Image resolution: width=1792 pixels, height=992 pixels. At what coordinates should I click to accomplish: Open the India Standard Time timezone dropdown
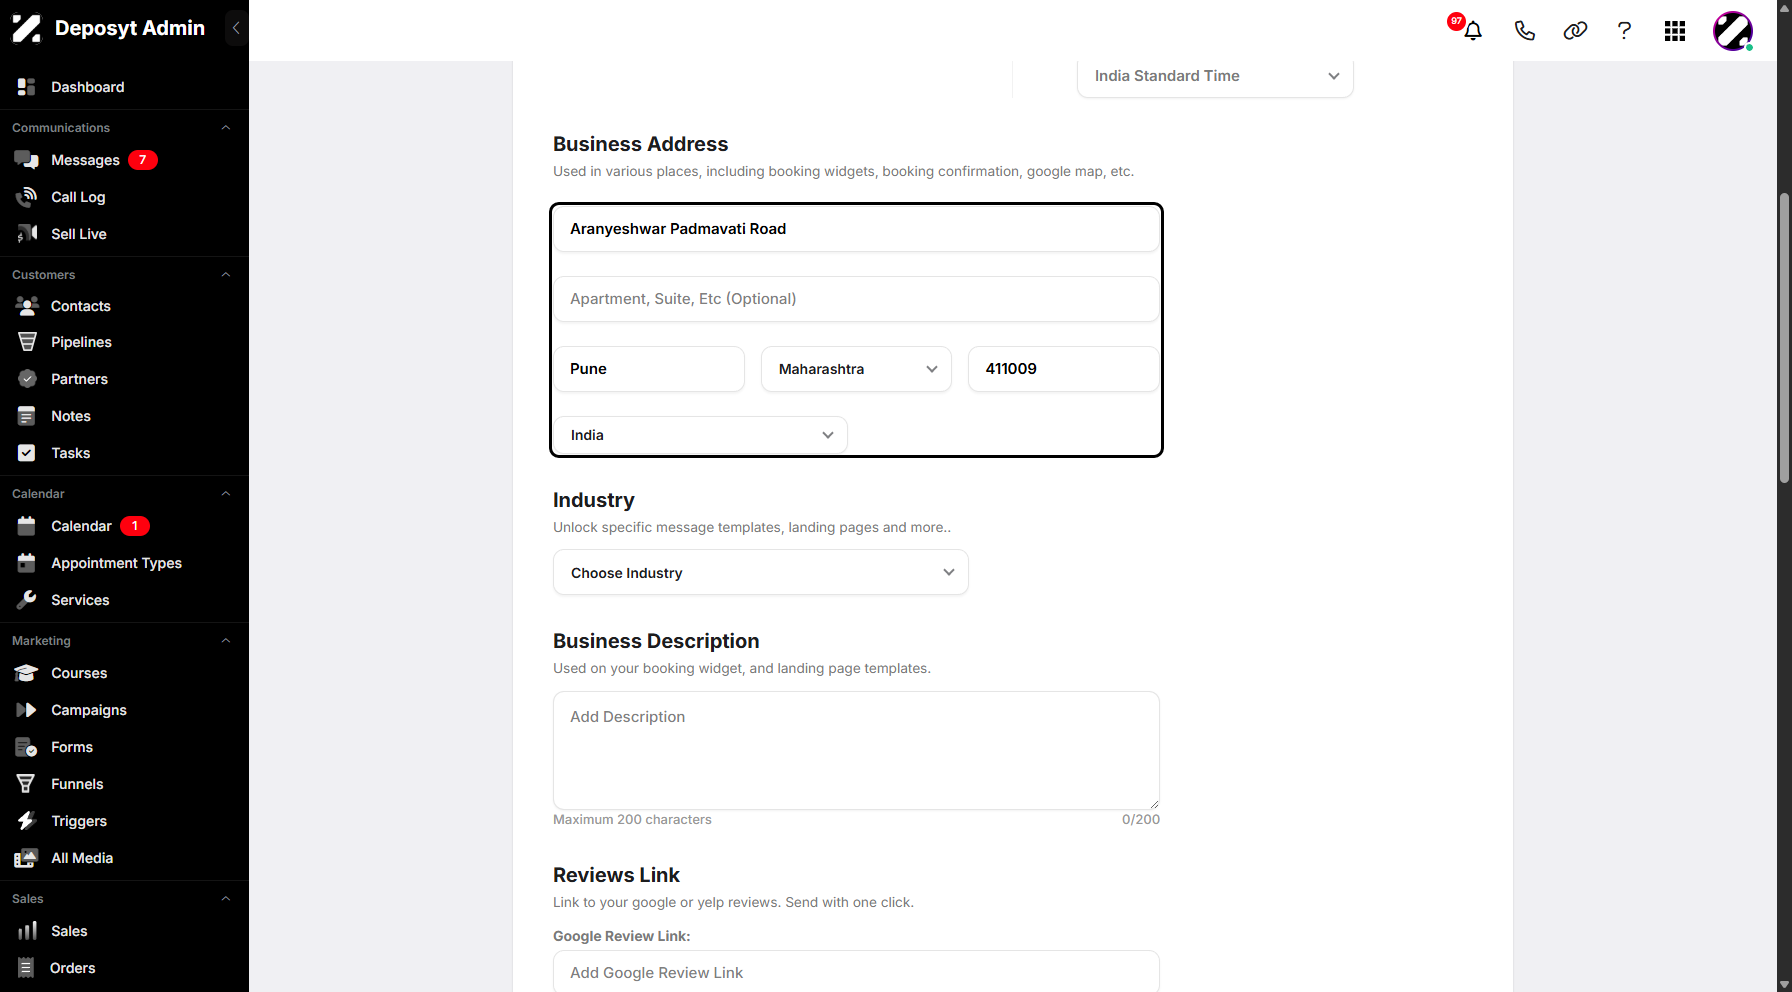coord(1215,76)
